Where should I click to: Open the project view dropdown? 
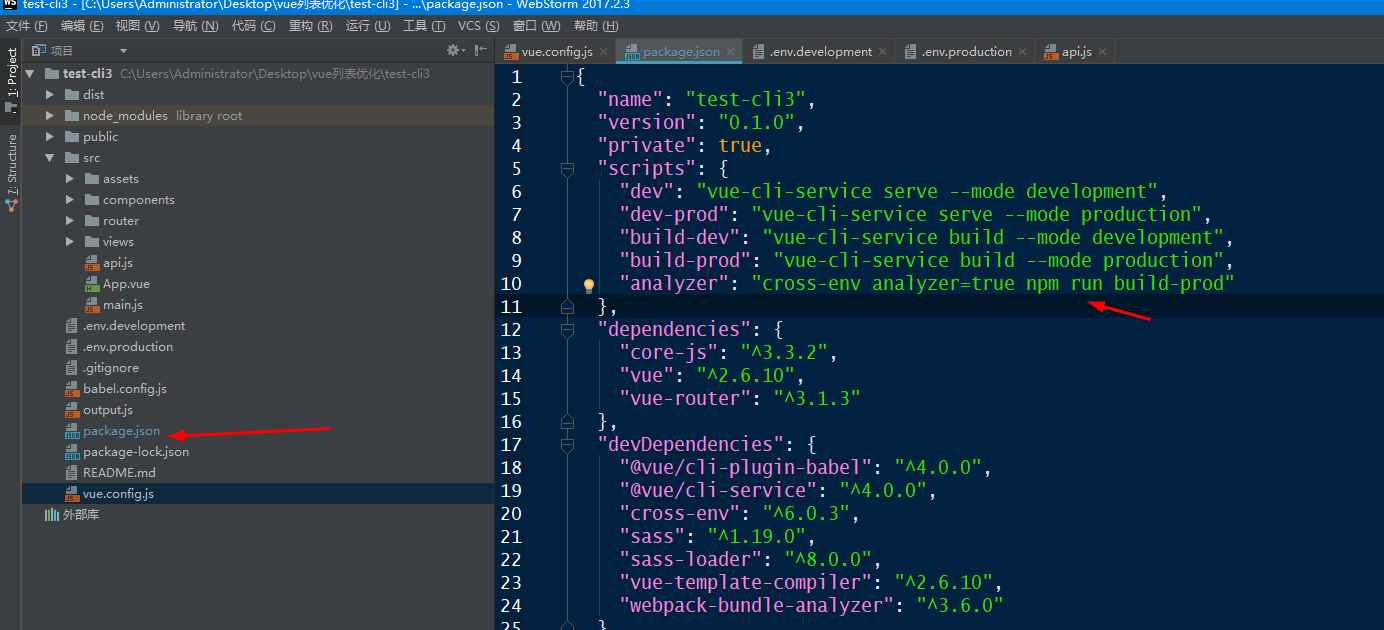tap(123, 51)
